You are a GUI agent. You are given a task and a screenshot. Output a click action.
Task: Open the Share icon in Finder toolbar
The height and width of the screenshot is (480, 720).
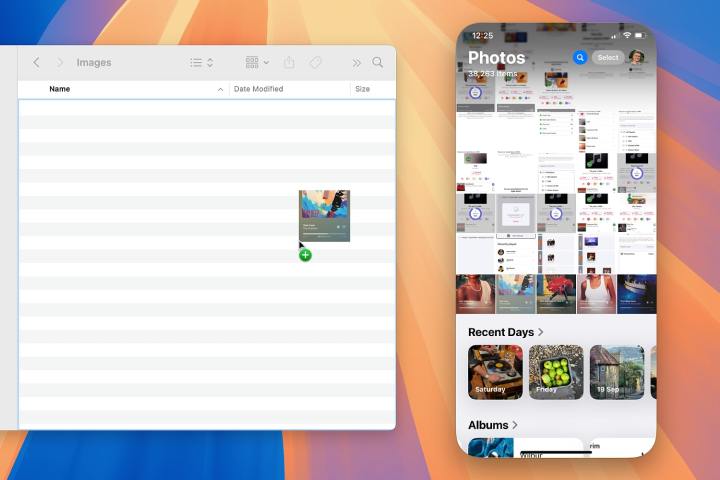pyautogui.click(x=289, y=62)
